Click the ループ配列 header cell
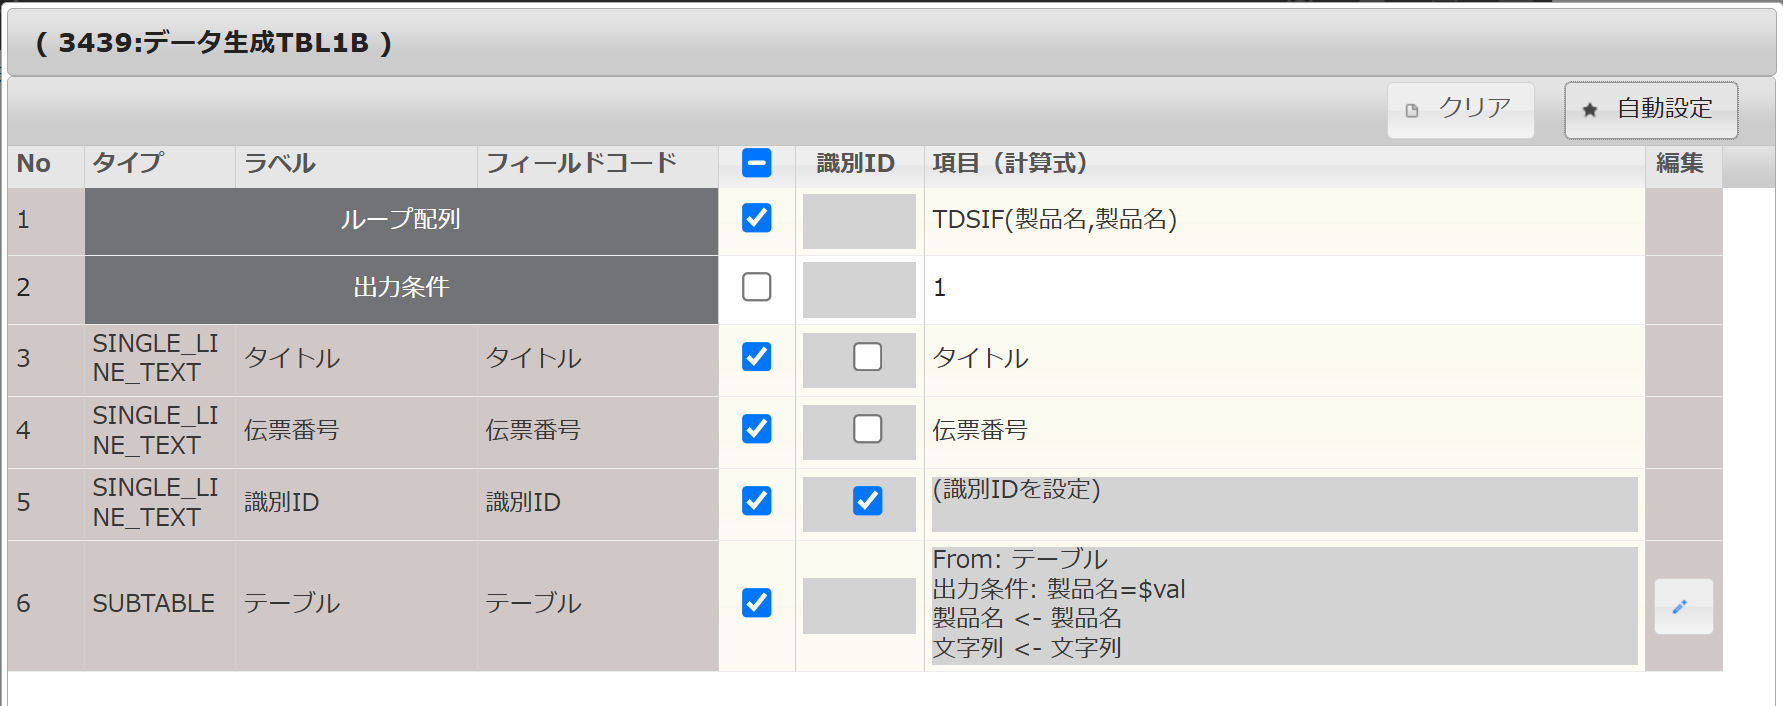 click(401, 221)
